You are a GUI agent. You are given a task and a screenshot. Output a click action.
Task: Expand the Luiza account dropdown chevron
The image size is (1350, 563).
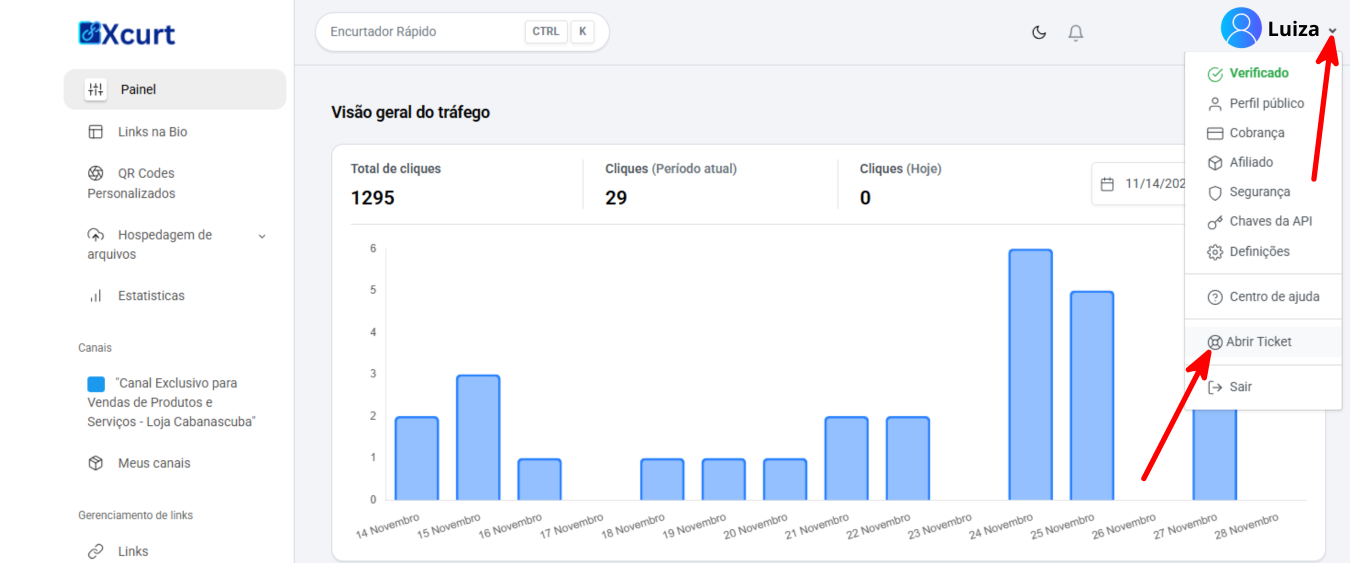(x=1332, y=32)
